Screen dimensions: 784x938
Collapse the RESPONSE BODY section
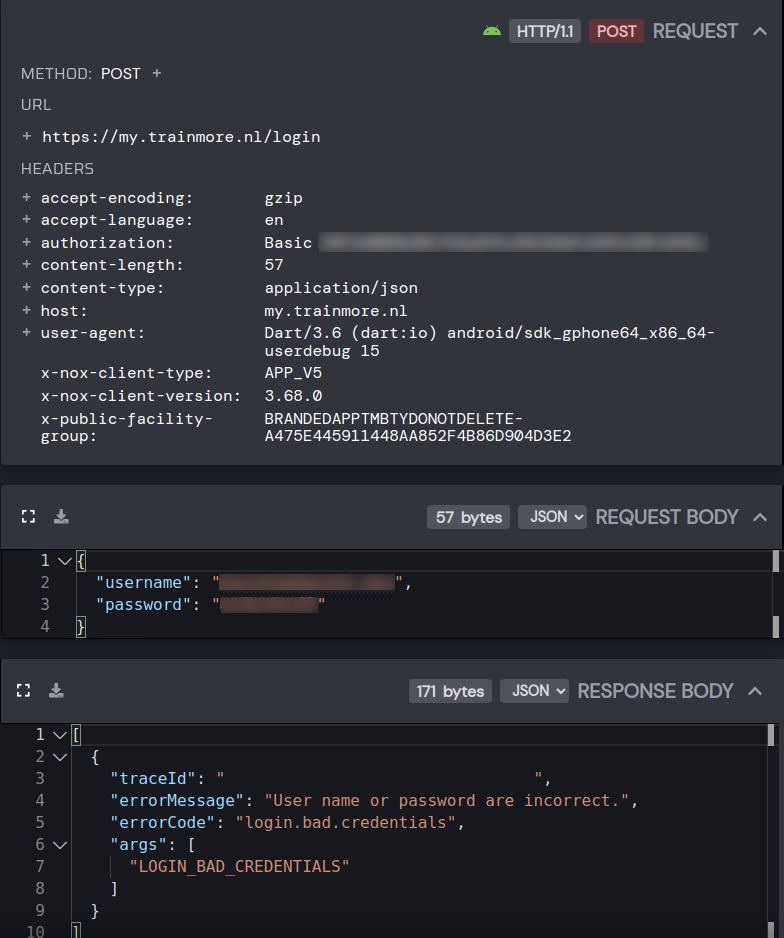click(755, 691)
